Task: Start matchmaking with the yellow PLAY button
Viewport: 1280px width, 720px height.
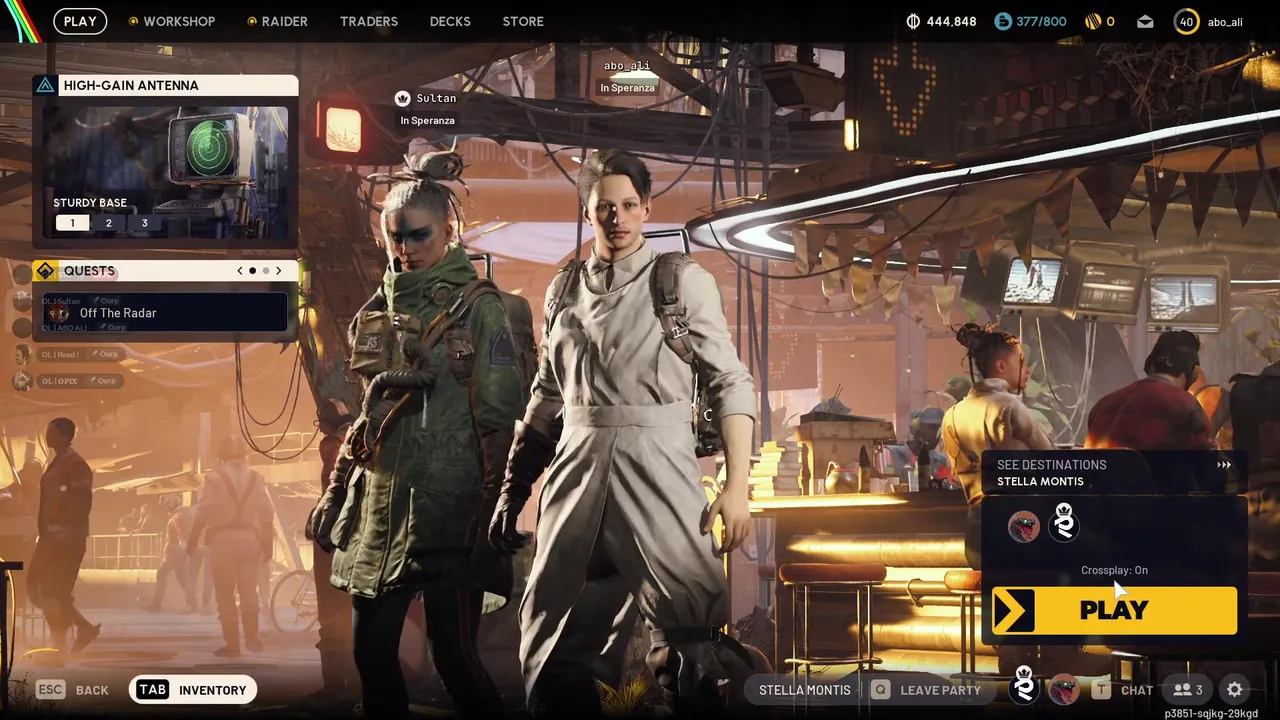Action: coord(1114,610)
